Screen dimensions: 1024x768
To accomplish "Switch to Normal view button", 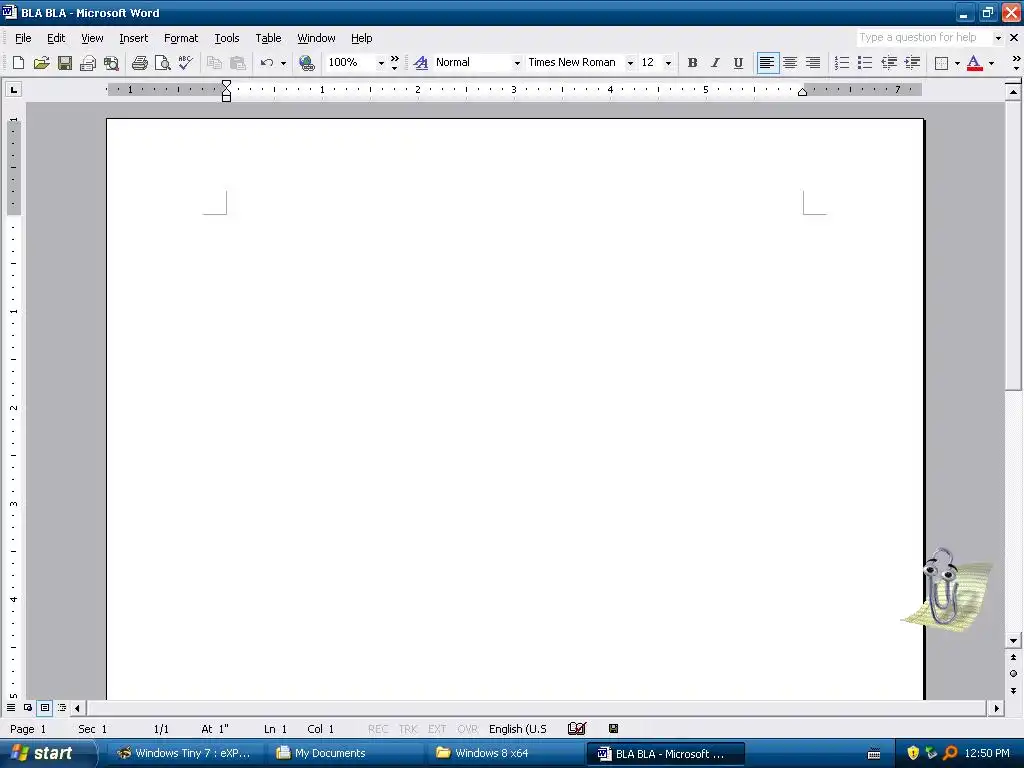I will pyautogui.click(x=11, y=707).
